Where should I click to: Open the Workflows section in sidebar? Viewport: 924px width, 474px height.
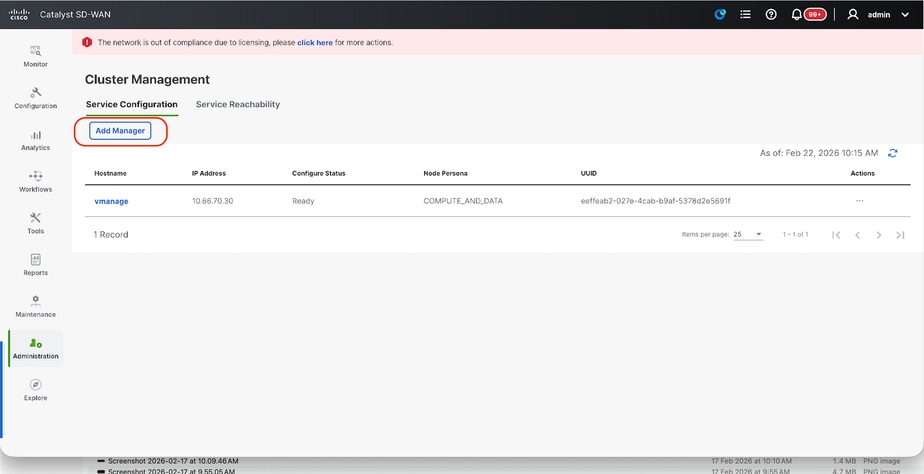tap(35, 182)
